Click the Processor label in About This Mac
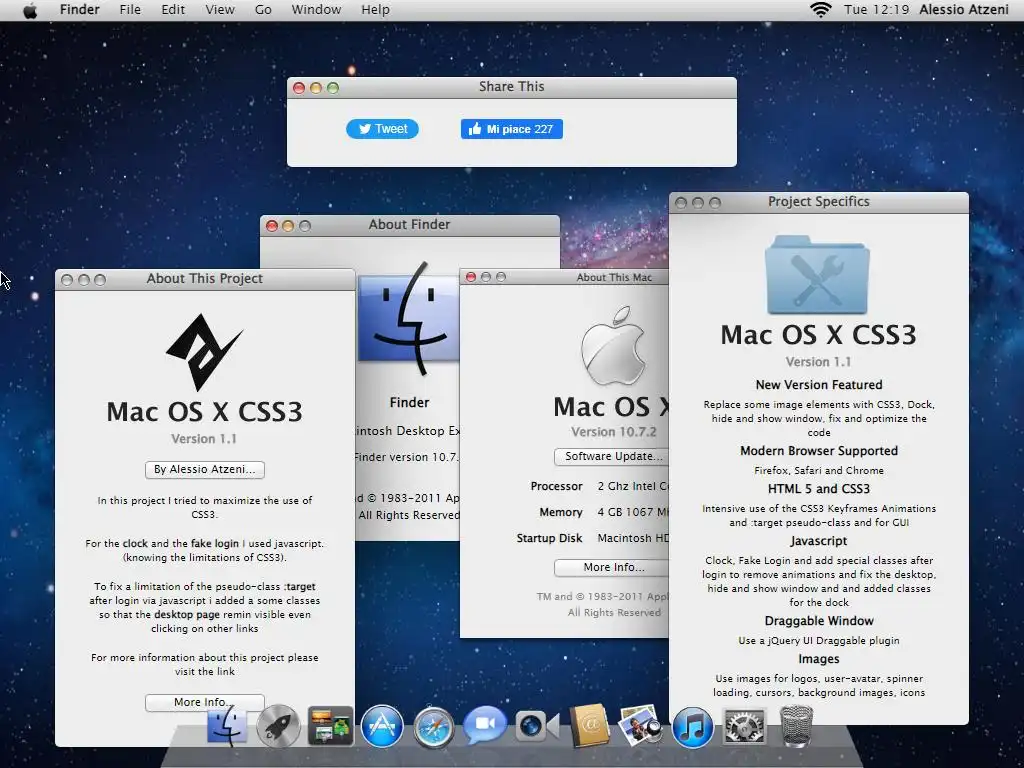1024x768 pixels. tap(556, 487)
